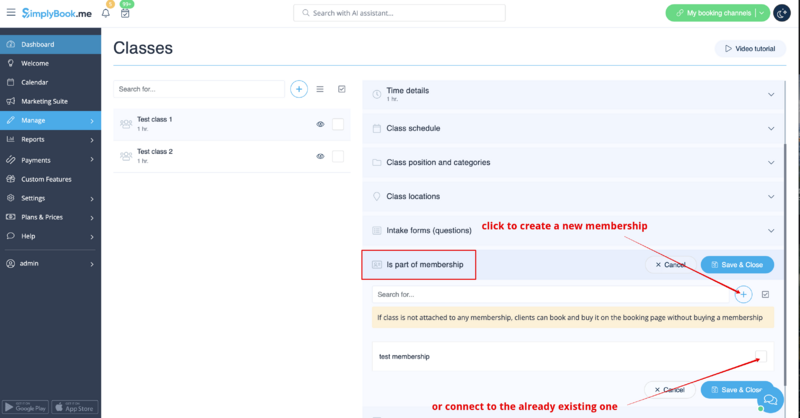
Task: Click the Google Play badge
Action: point(25,407)
